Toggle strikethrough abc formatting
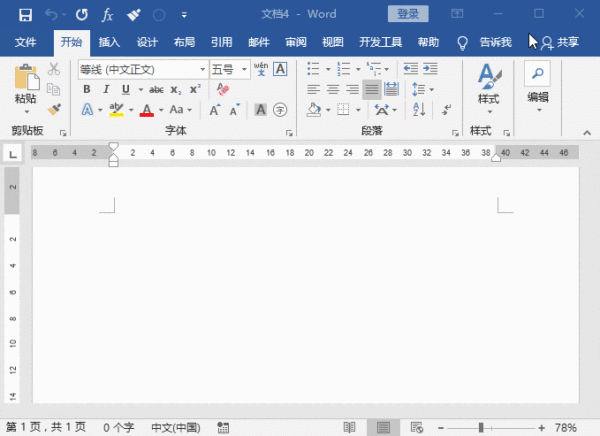The image size is (600, 436). 156,90
